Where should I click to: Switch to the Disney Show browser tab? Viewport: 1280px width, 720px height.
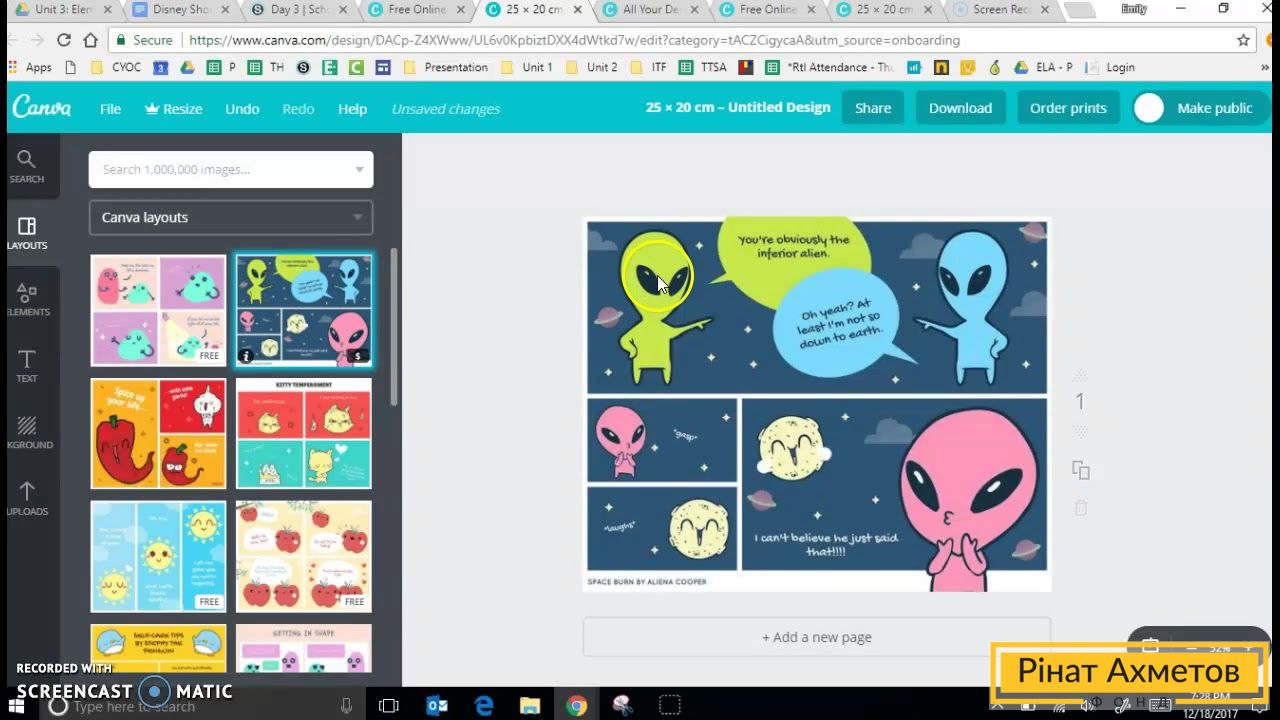click(181, 10)
